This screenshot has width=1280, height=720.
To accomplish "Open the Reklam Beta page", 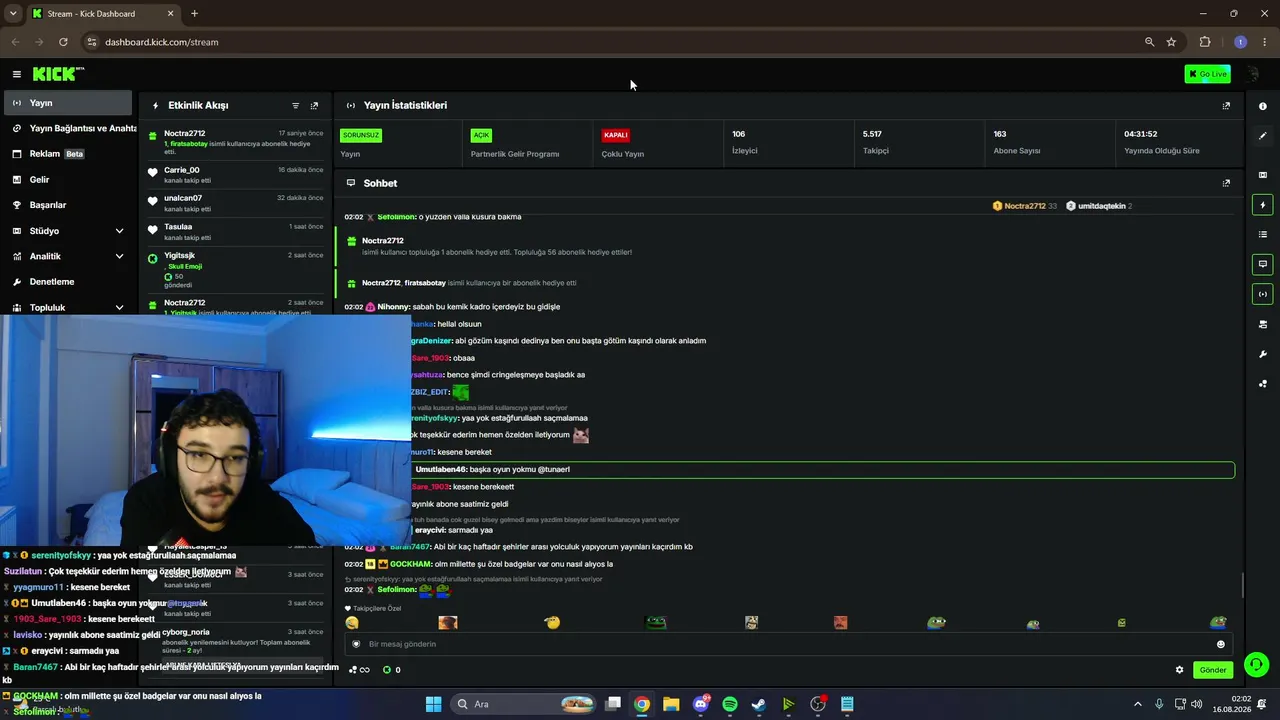I will [66, 154].
